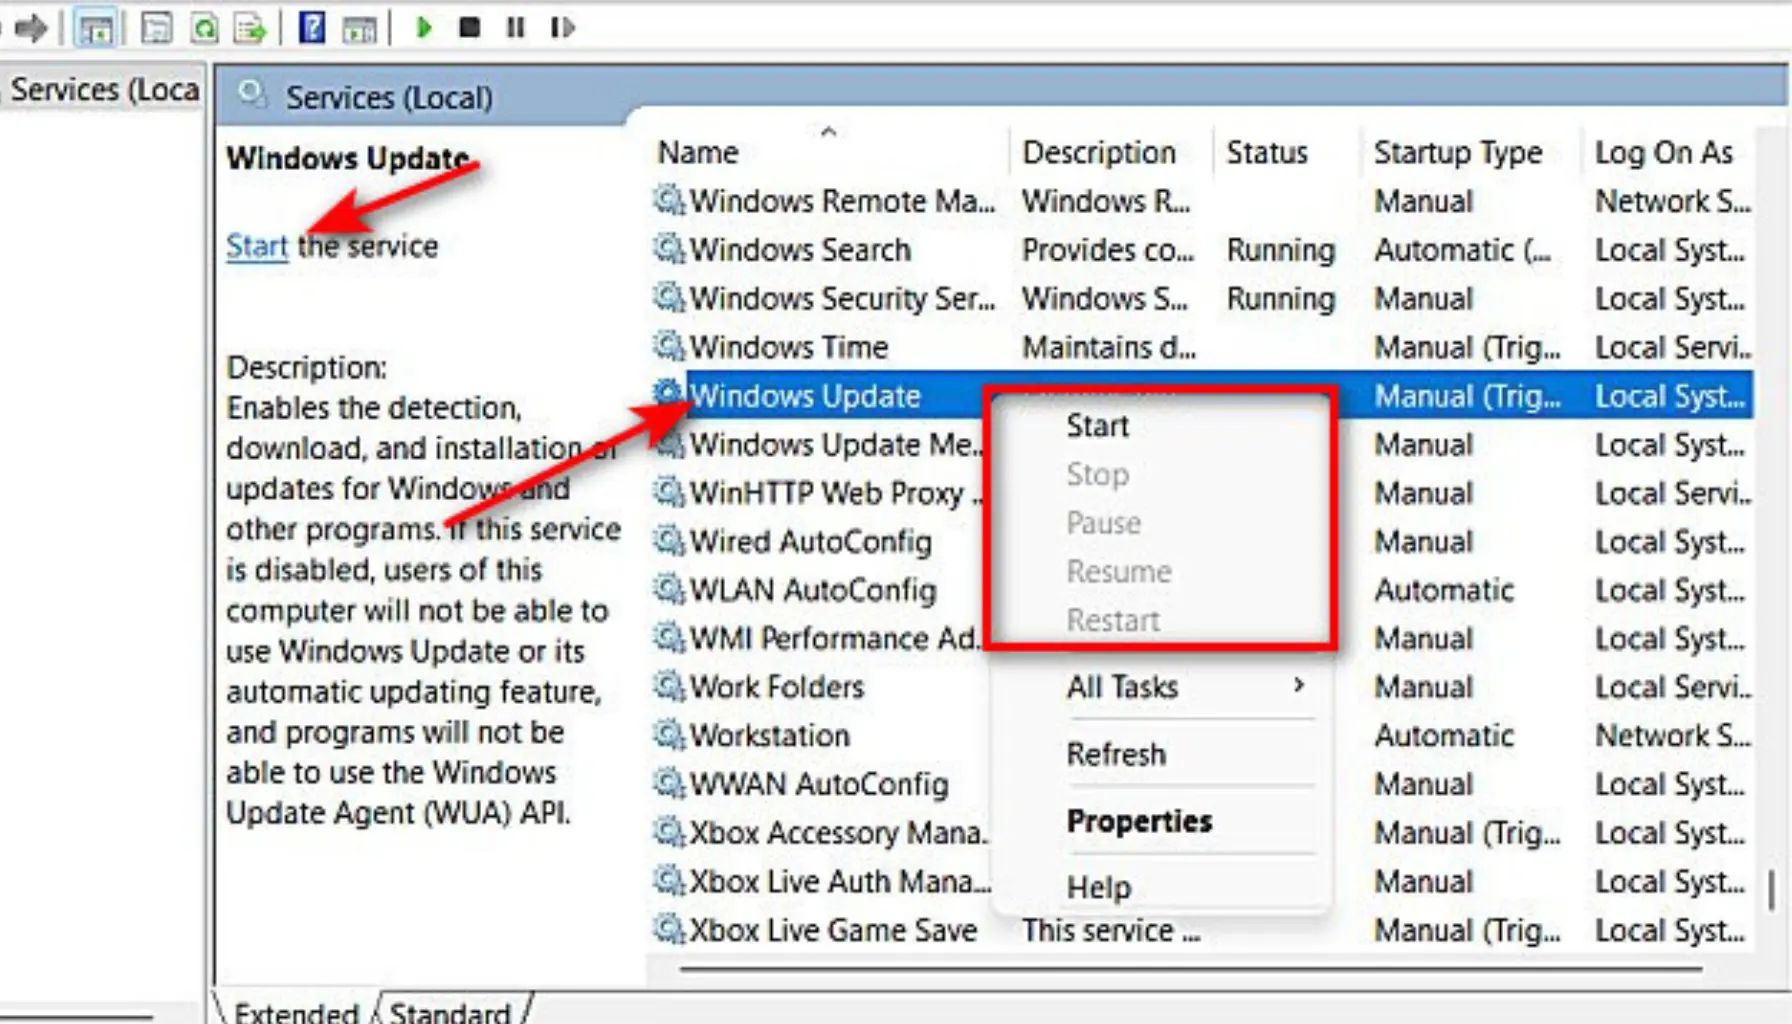Image resolution: width=1792 pixels, height=1024 pixels.
Task: Choose Refresh in the context menu
Action: pyautogui.click(x=1116, y=754)
